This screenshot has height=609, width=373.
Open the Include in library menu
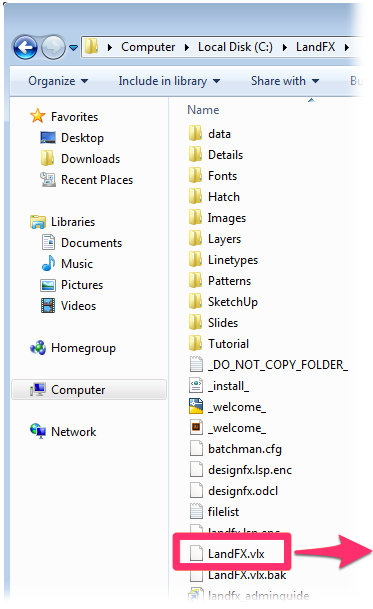(x=169, y=81)
